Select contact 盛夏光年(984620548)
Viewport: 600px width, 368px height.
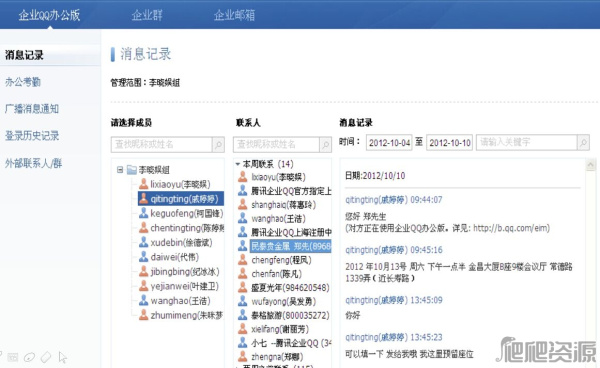click(290, 287)
